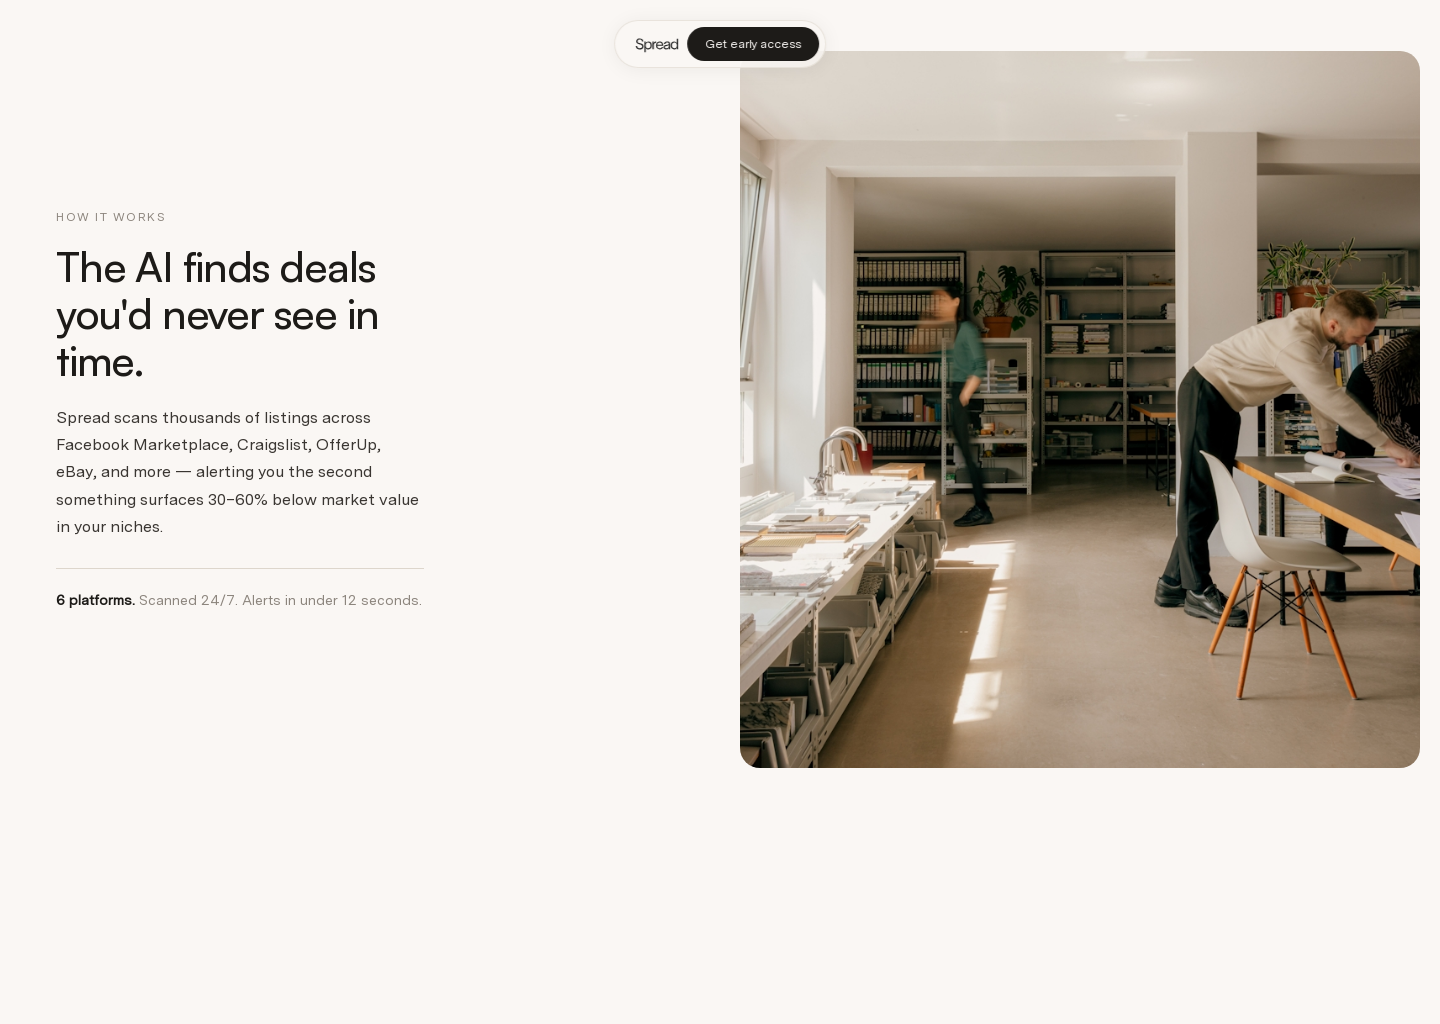Select the HOW IT WORKS section label
The image size is (1440, 1024).
[111, 217]
